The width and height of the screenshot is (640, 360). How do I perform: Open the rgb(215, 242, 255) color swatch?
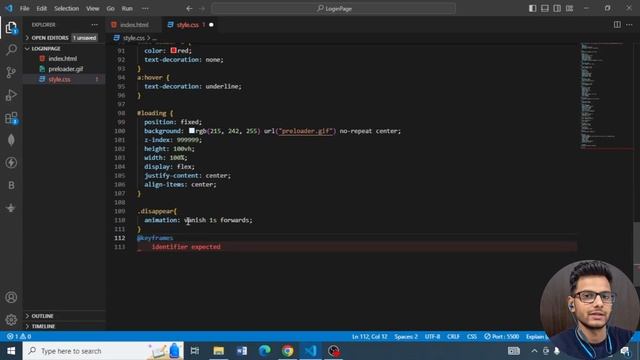[191, 131]
